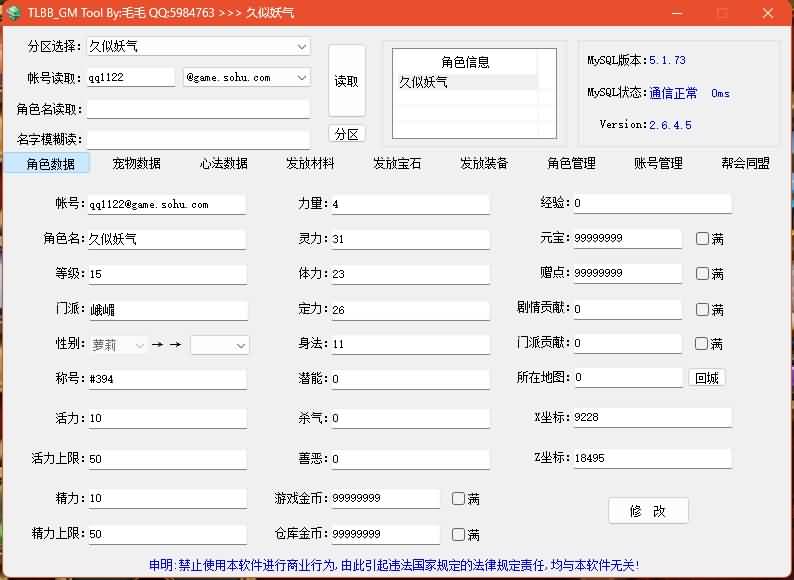Switch to the 发放宝石 tab
Image resolution: width=794 pixels, height=580 pixels.
[x=397, y=164]
